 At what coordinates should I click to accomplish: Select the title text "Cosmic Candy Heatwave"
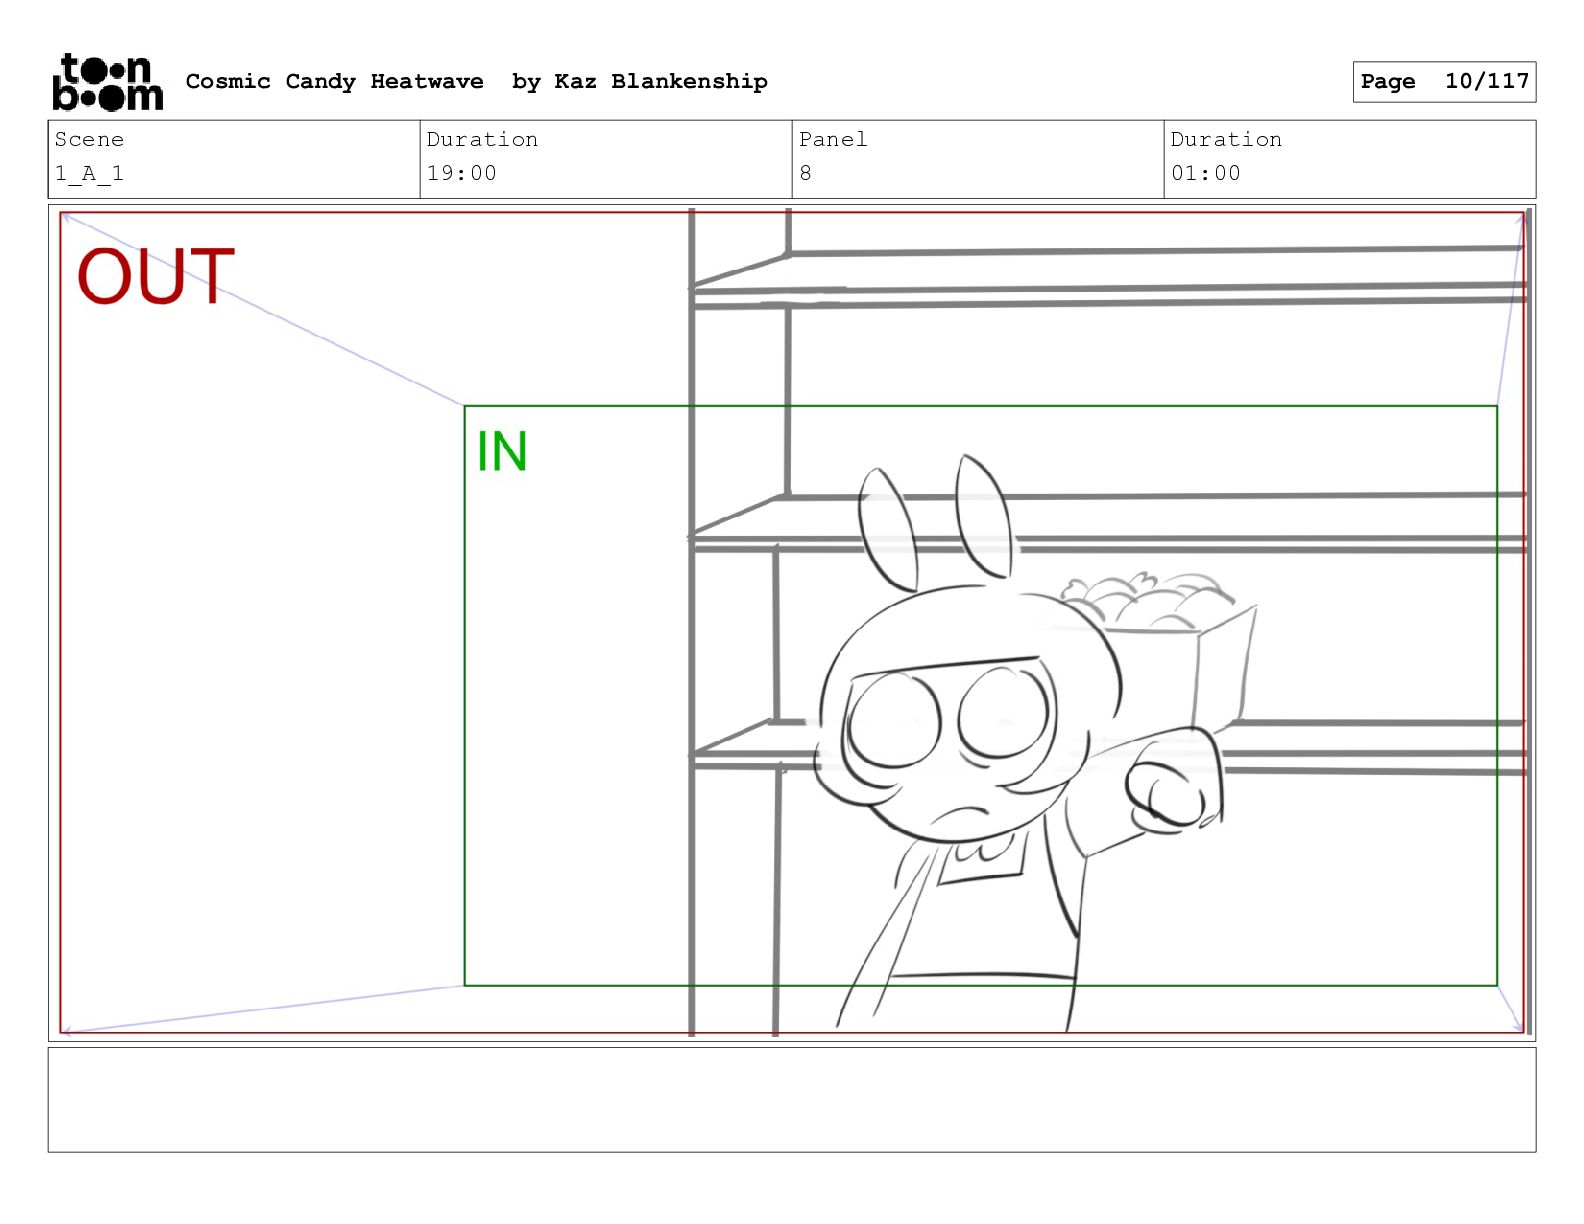(334, 82)
